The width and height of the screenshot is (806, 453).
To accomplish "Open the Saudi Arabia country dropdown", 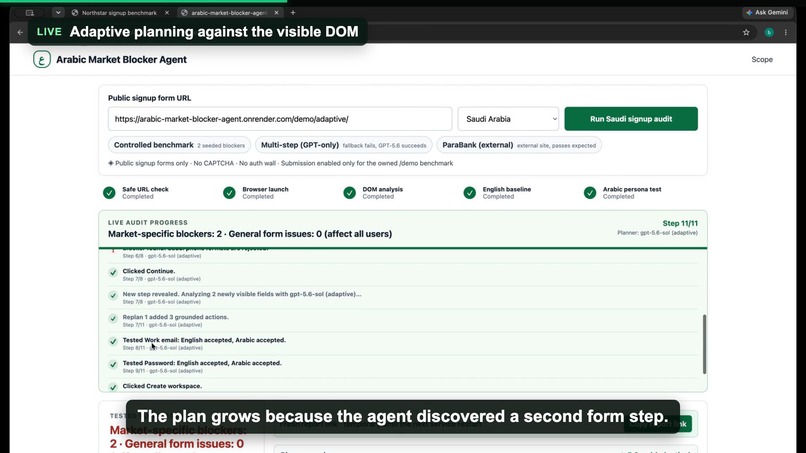I will pos(508,119).
